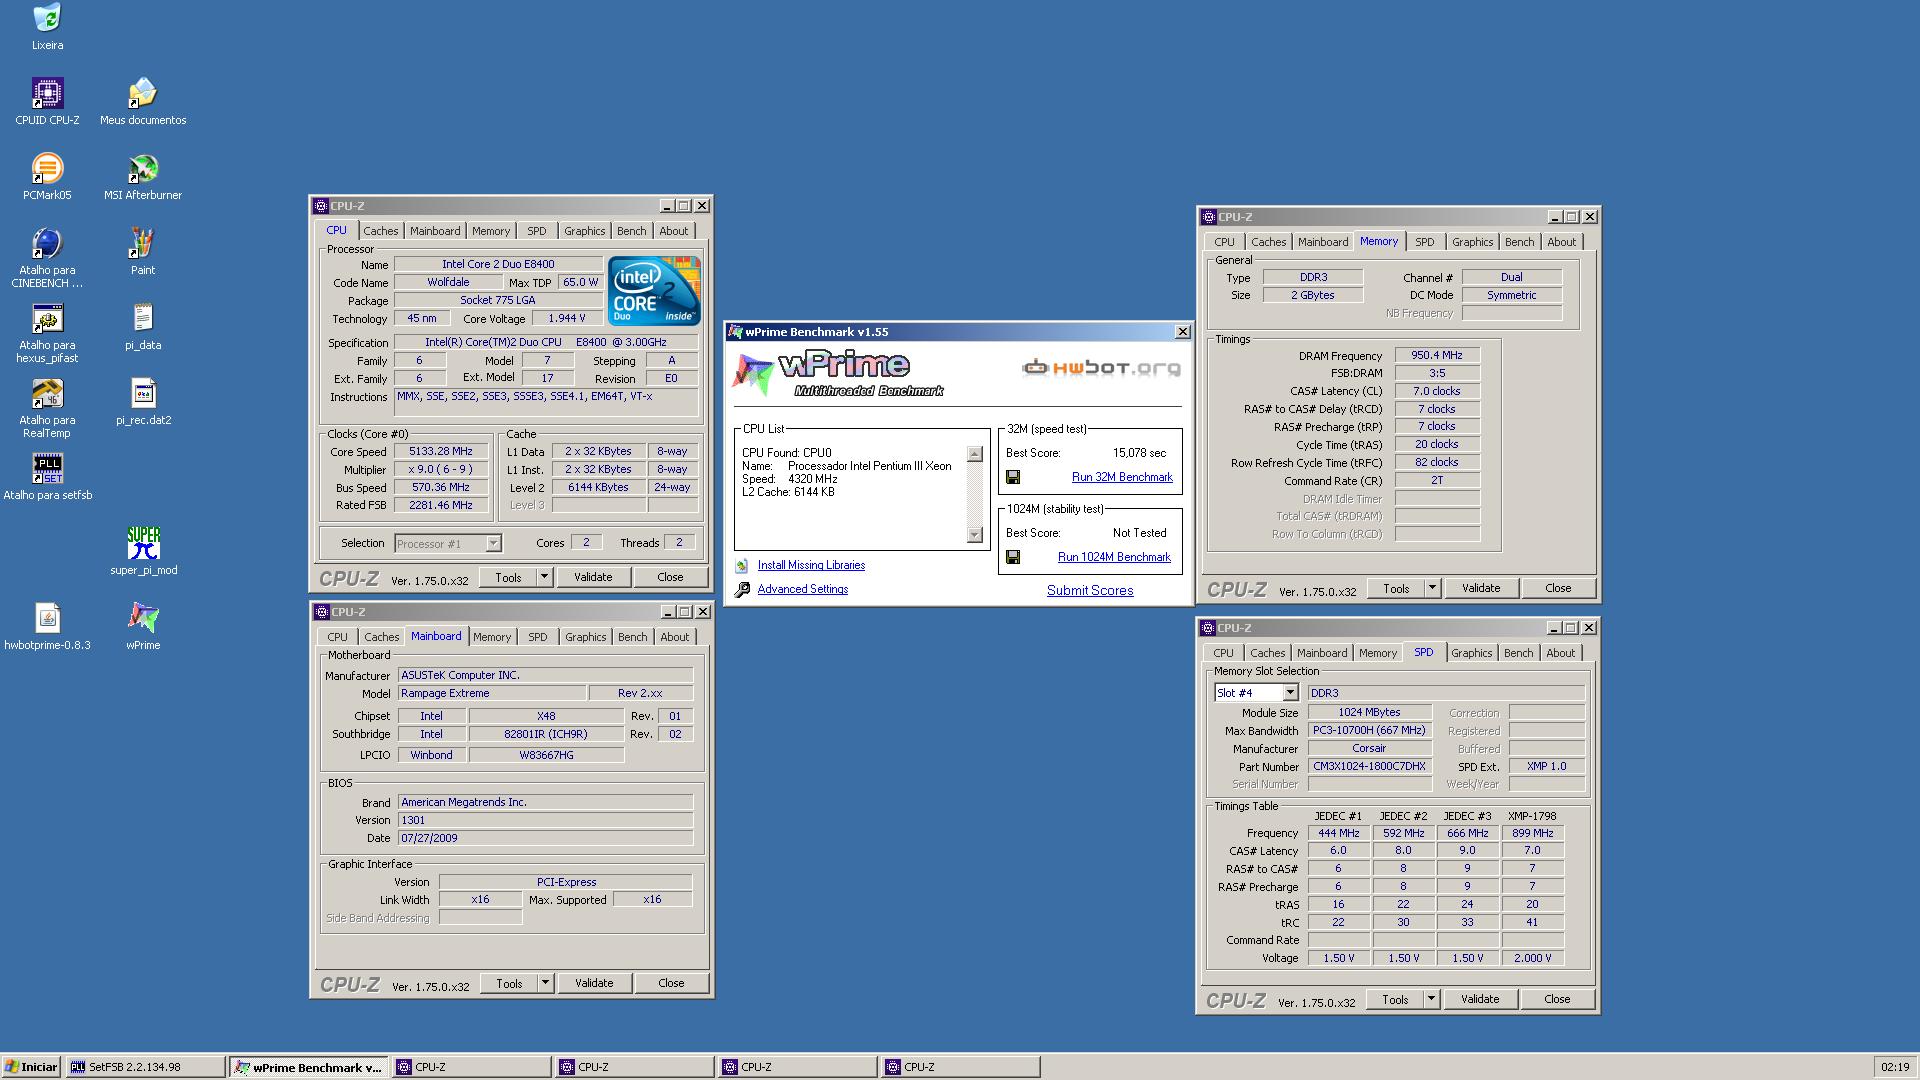
Task: Click the Iniciar start button
Action: click(31, 1067)
